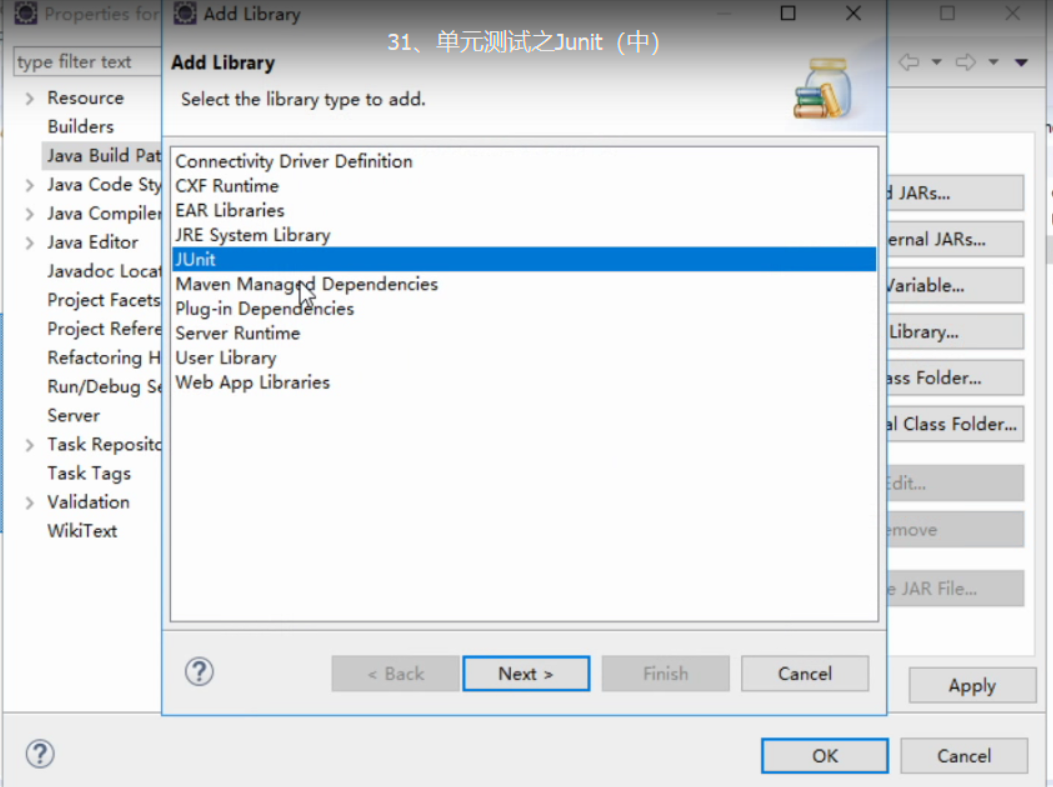Select Java Build Path in the tree
1053x787 pixels.
click(x=103, y=156)
